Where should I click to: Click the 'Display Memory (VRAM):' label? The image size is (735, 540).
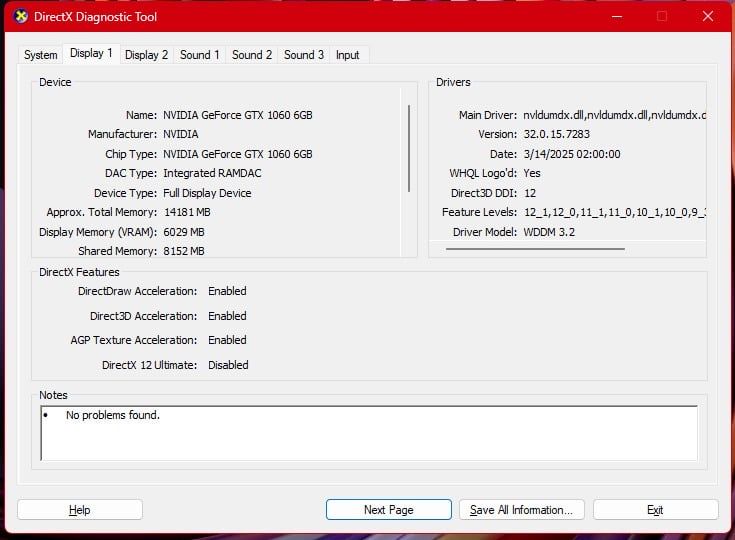click(x=98, y=232)
